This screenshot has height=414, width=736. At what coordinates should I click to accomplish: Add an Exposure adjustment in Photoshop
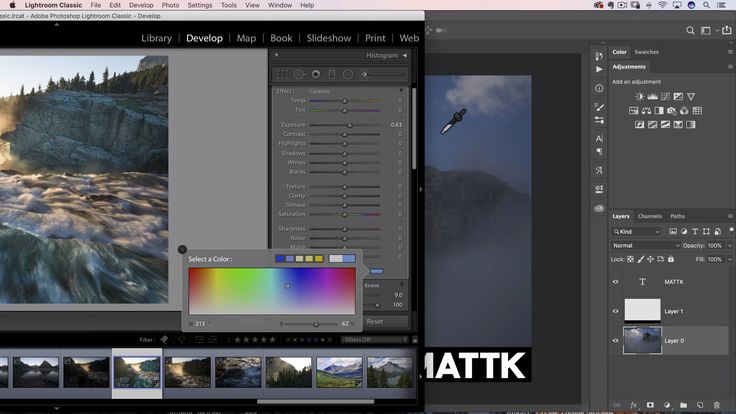[678, 96]
